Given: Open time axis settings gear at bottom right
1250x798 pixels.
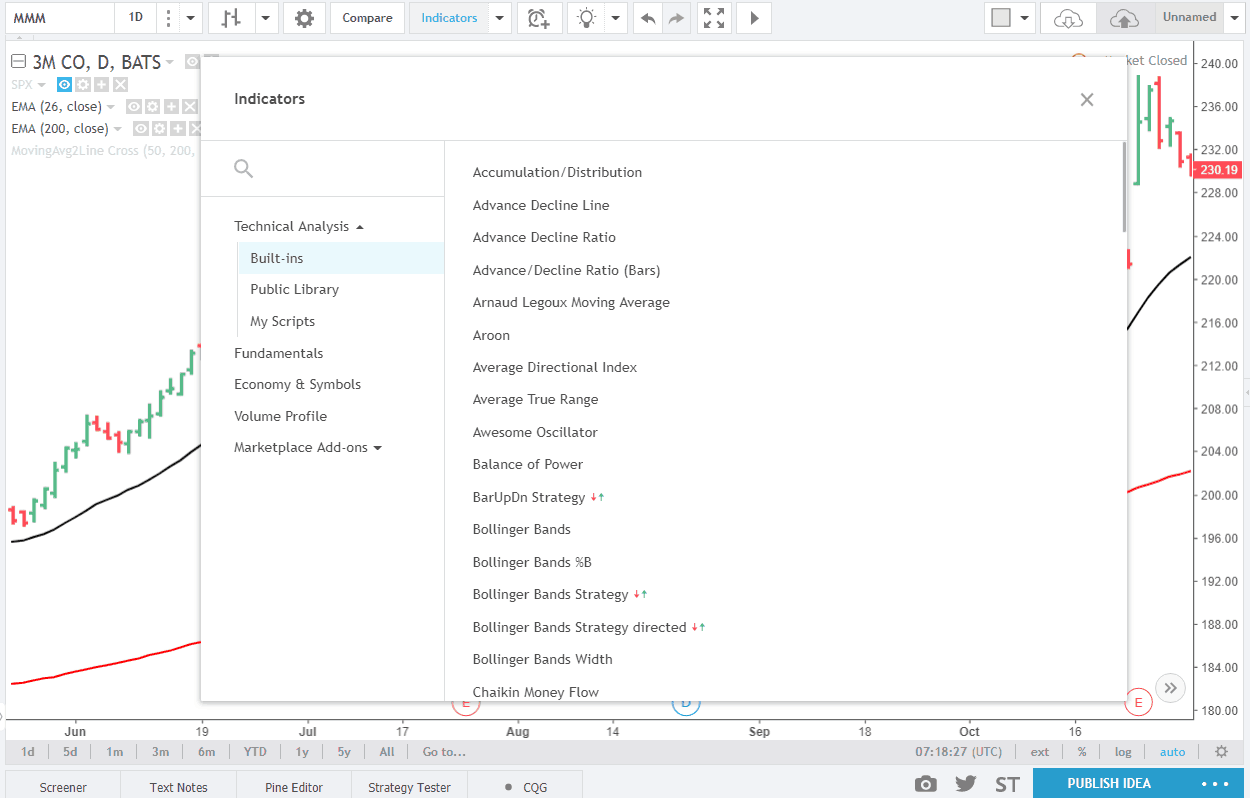Looking at the screenshot, I should (x=1221, y=752).
